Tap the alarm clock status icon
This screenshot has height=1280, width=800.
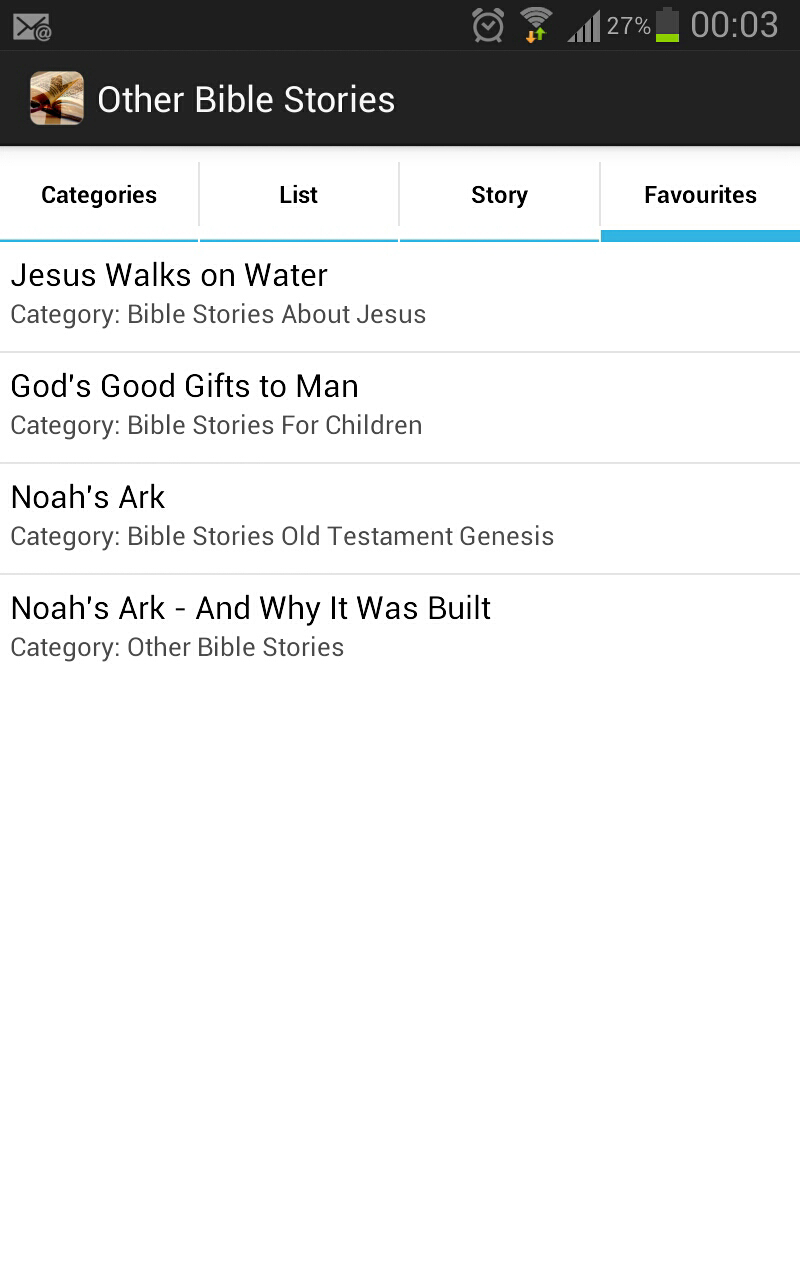(x=488, y=25)
